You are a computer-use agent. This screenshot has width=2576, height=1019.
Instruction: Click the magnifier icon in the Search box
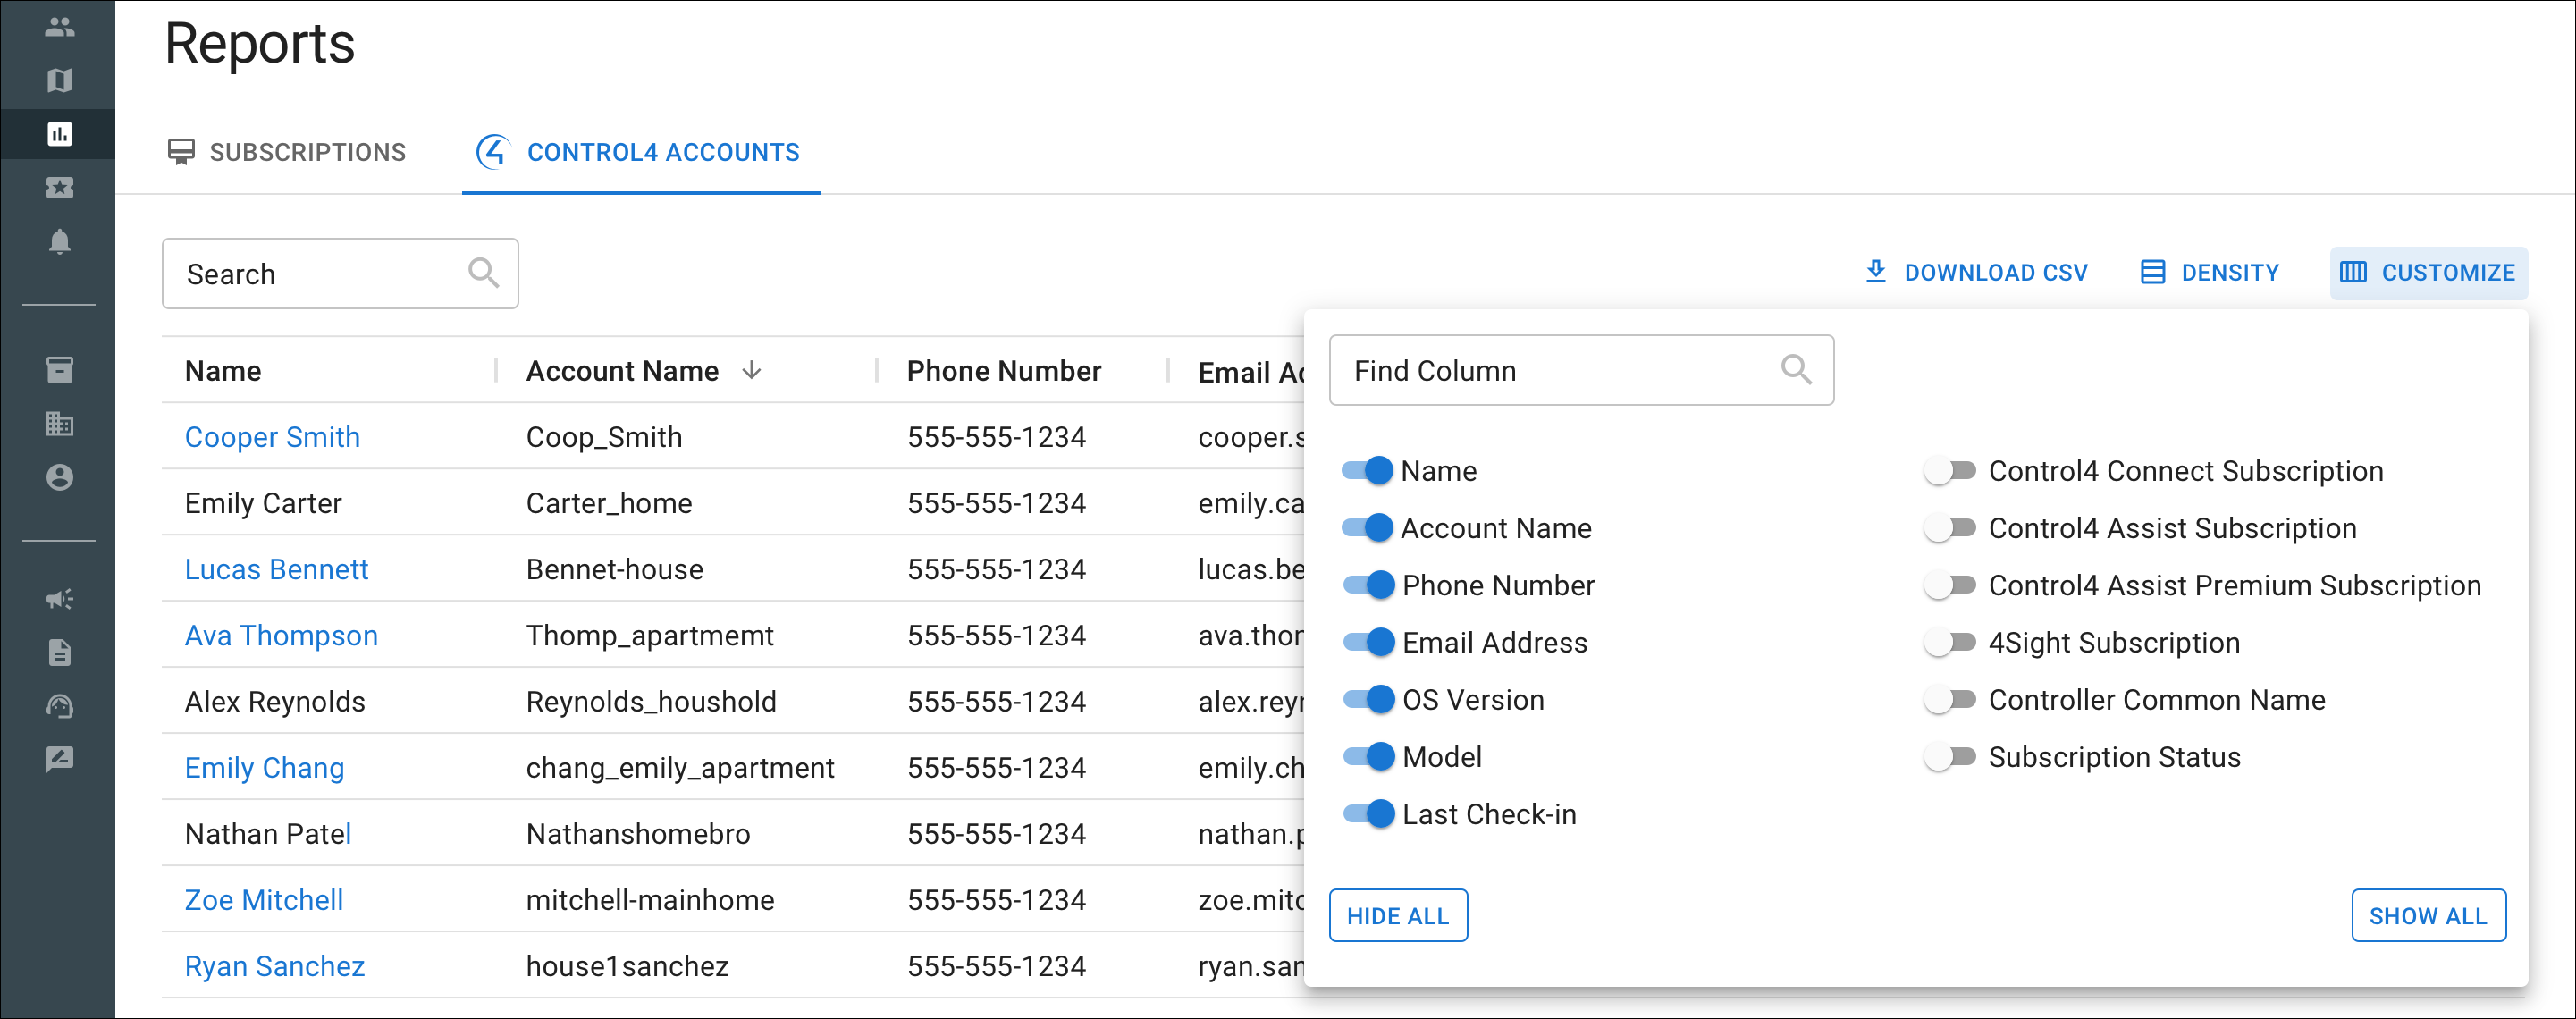coord(484,272)
